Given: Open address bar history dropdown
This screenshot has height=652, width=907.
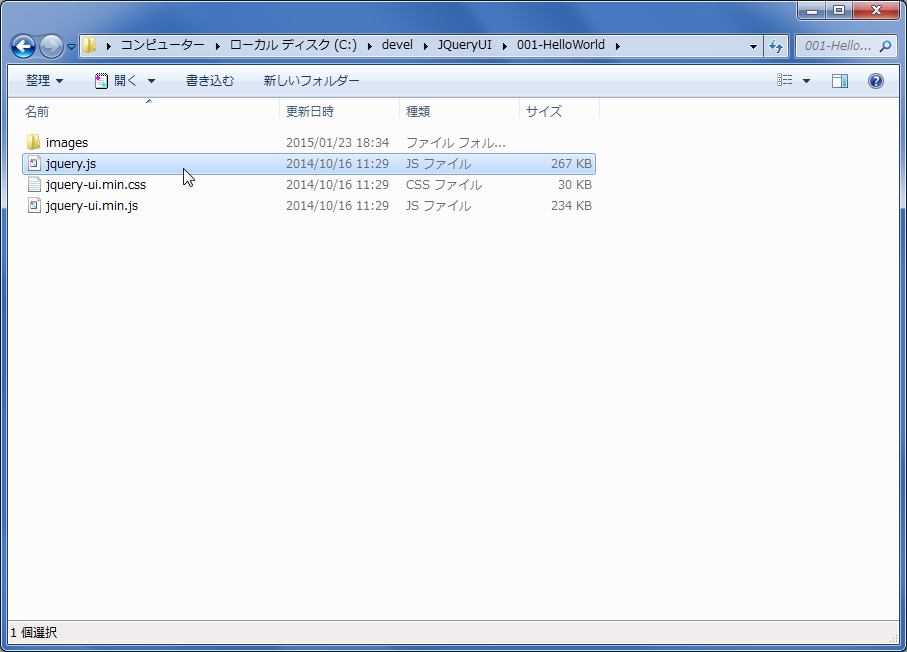Looking at the screenshot, I should pos(753,46).
